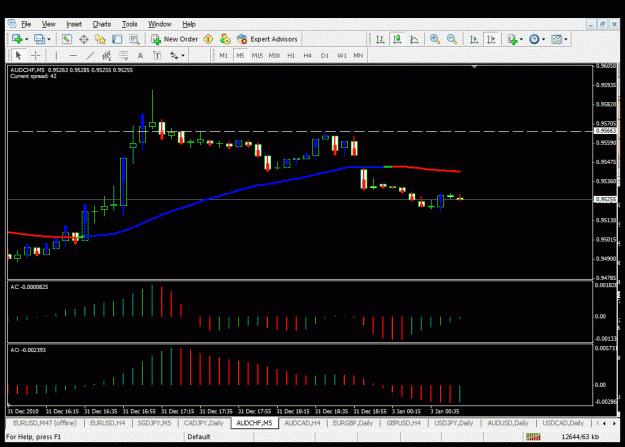Screen dimensions: 625x447
Task: Switch to the SGDJPY,M5 chart tab
Action: click(x=154, y=423)
